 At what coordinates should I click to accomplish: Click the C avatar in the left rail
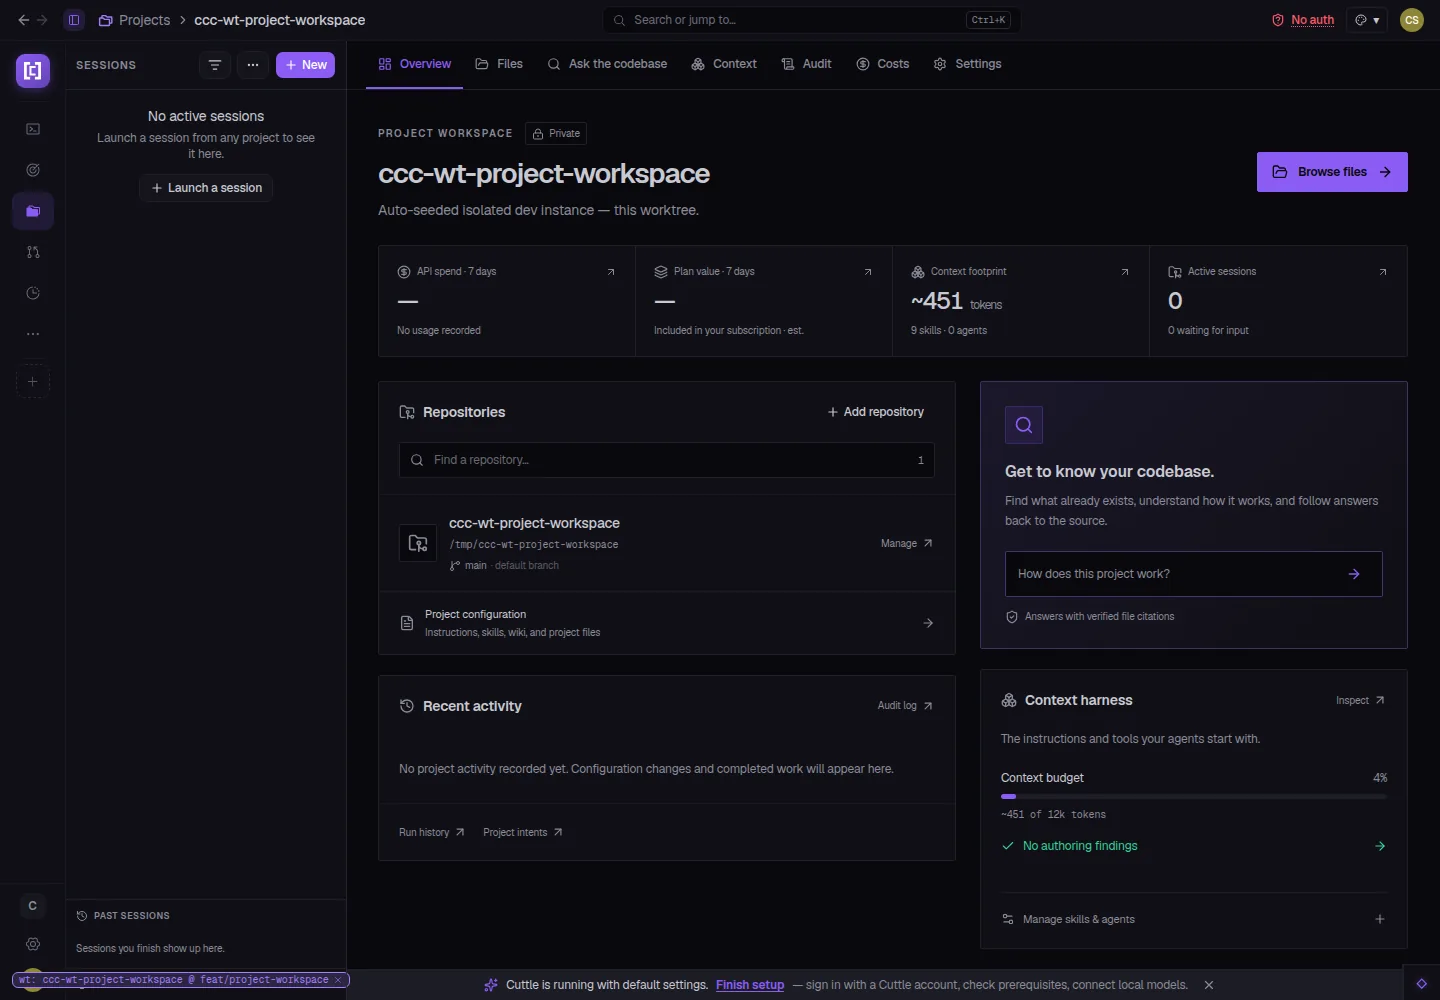33,906
